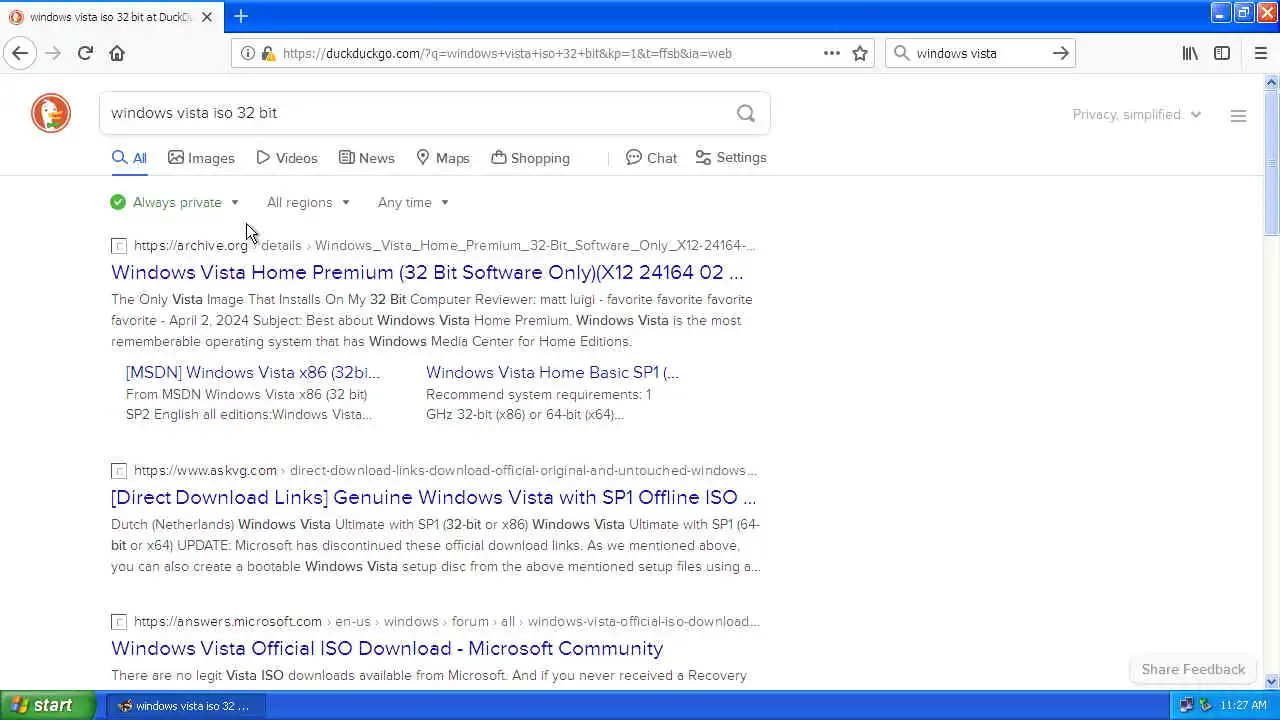
Task: Click the browser search box with windows vista
Action: (980, 53)
